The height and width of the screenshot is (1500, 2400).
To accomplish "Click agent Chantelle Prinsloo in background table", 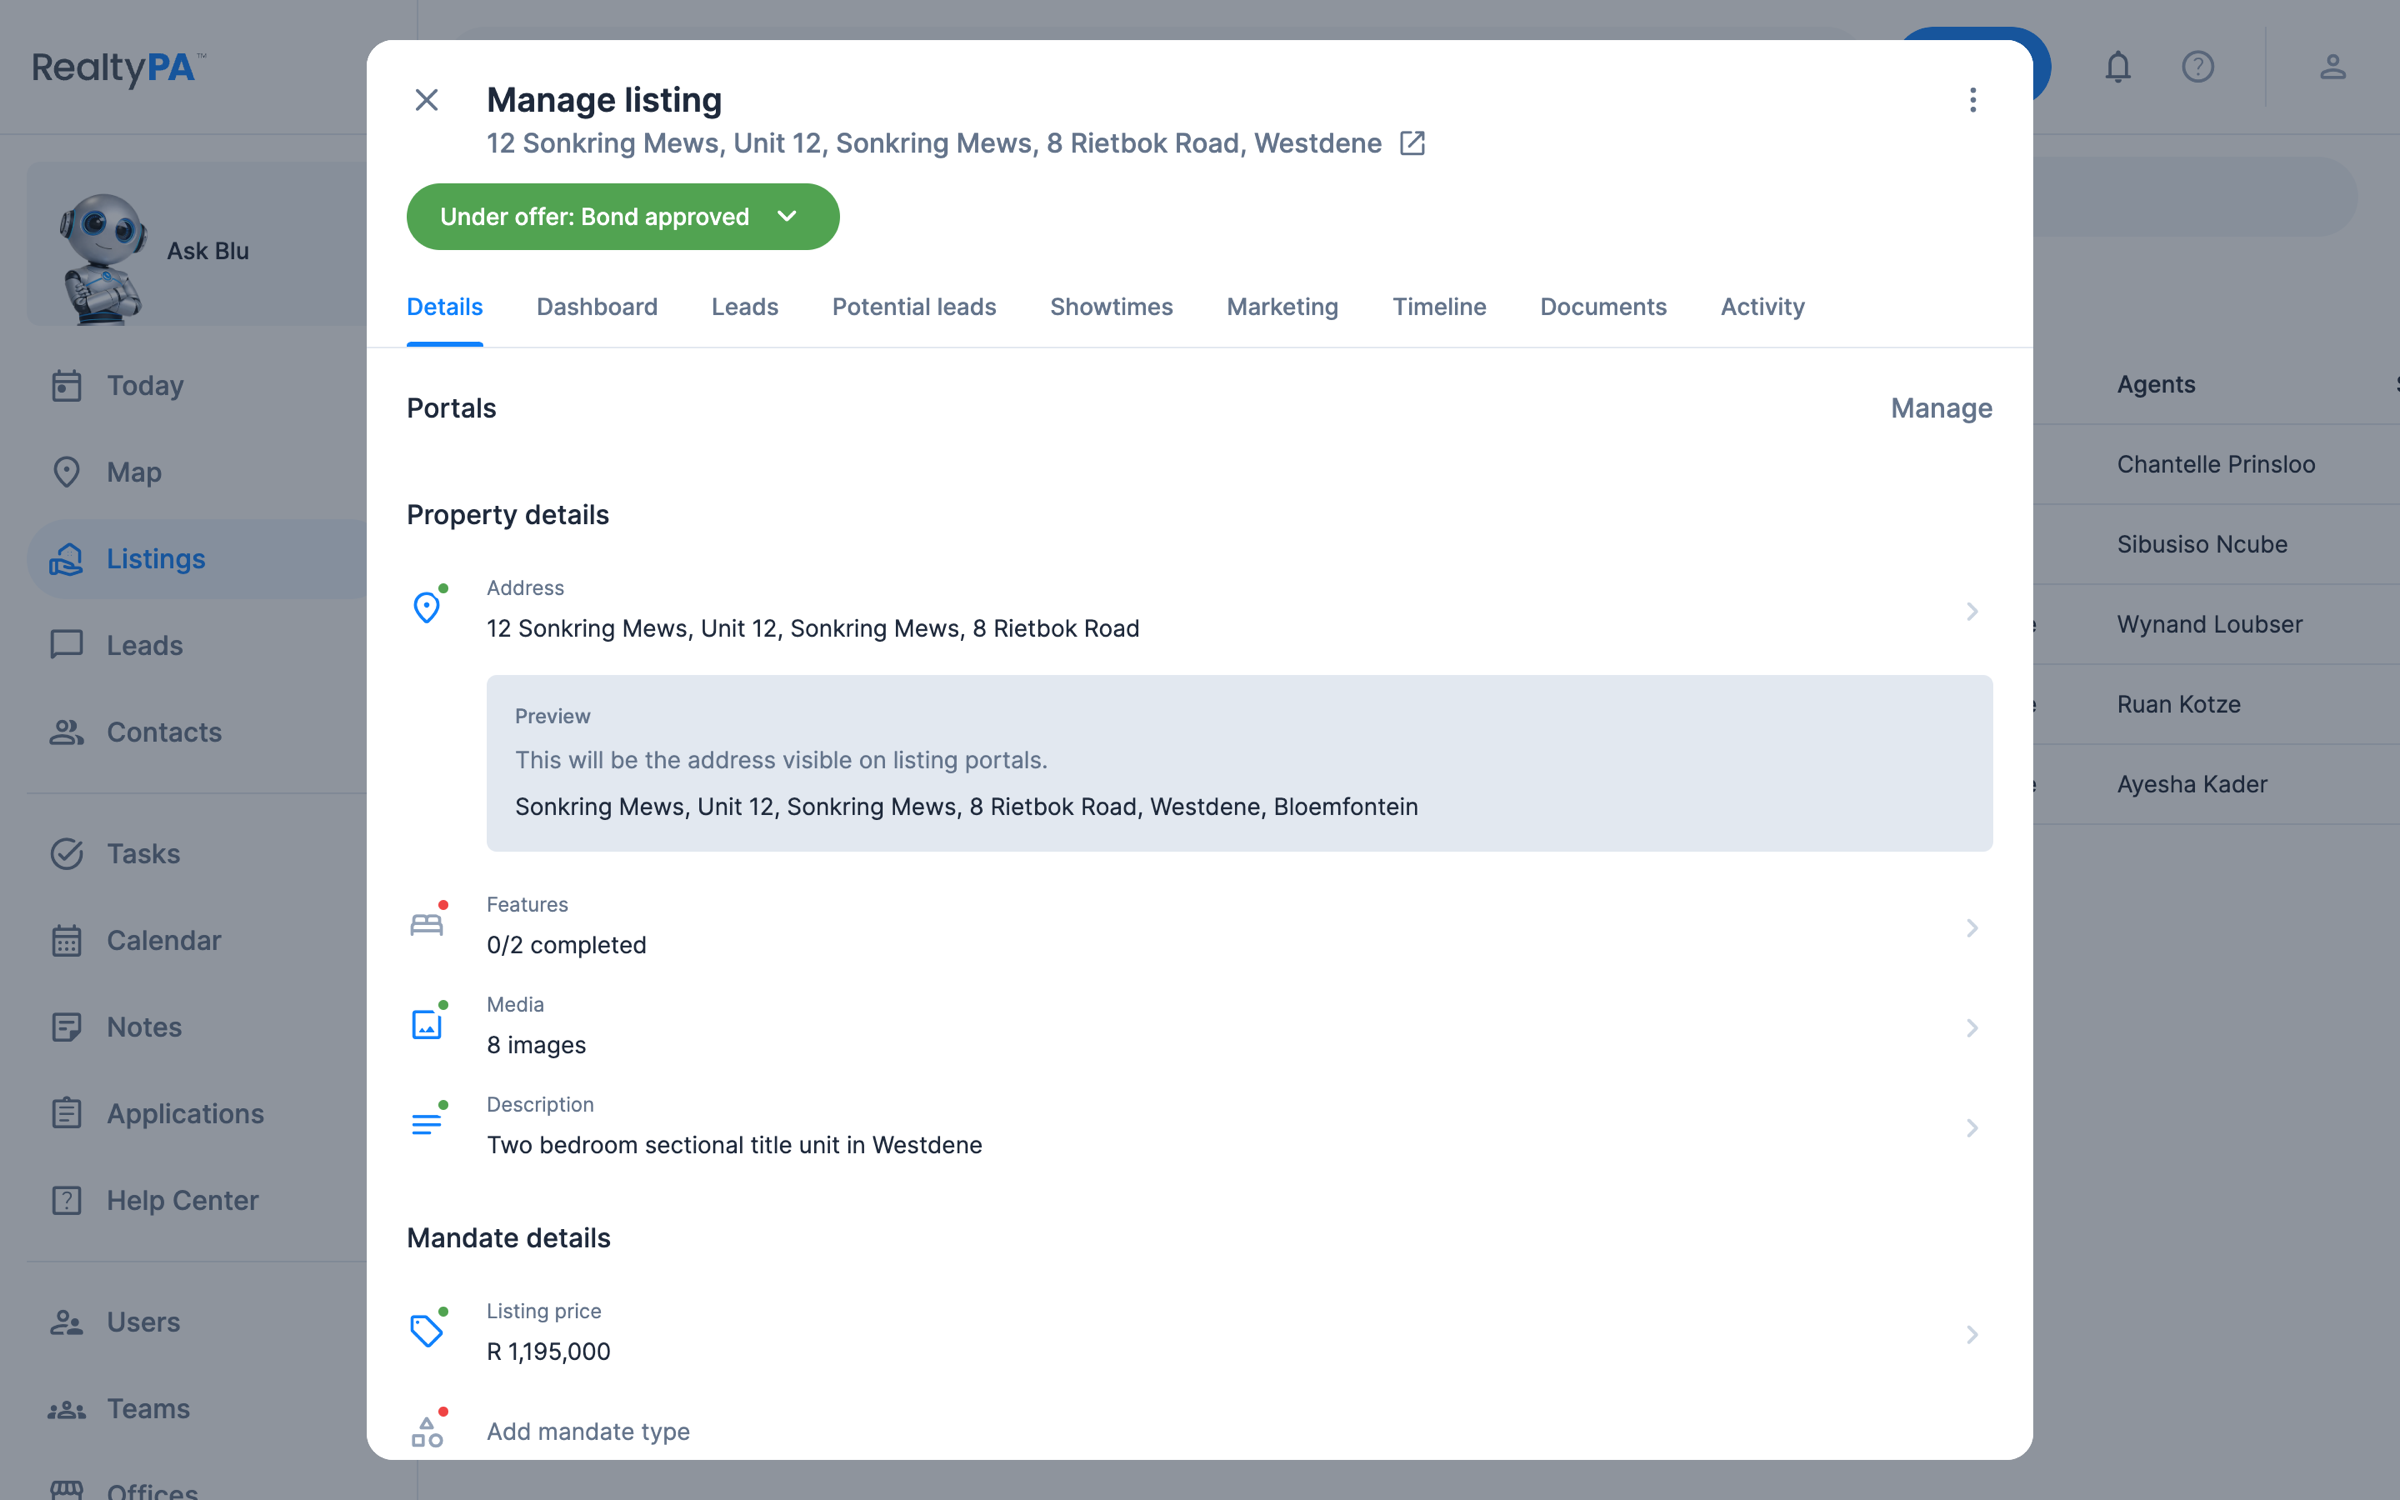I will 2216,464.
